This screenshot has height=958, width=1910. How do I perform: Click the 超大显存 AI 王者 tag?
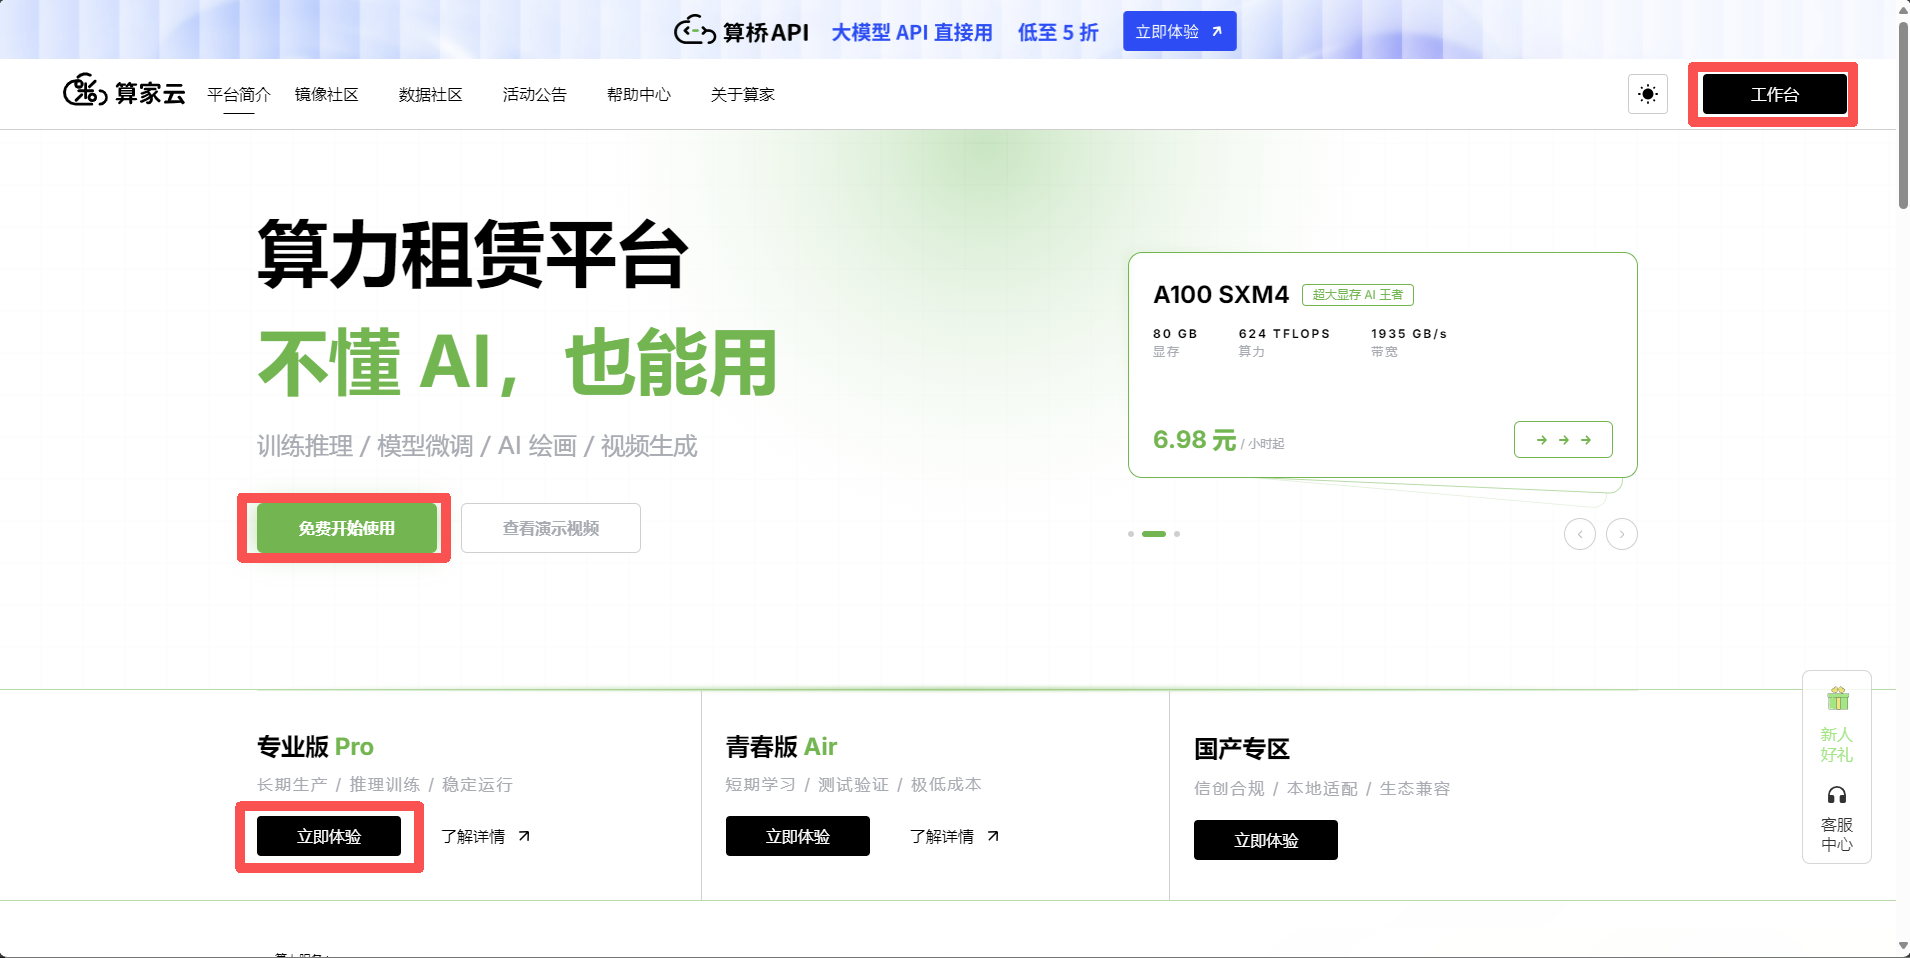coord(1358,294)
